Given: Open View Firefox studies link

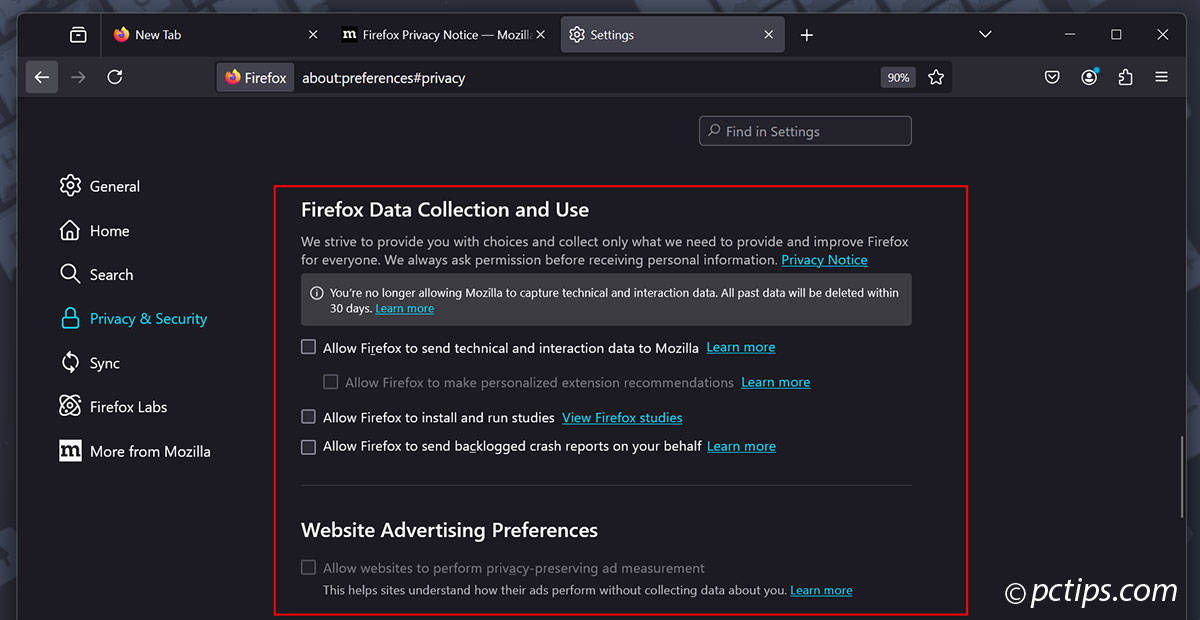Looking at the screenshot, I should point(622,417).
